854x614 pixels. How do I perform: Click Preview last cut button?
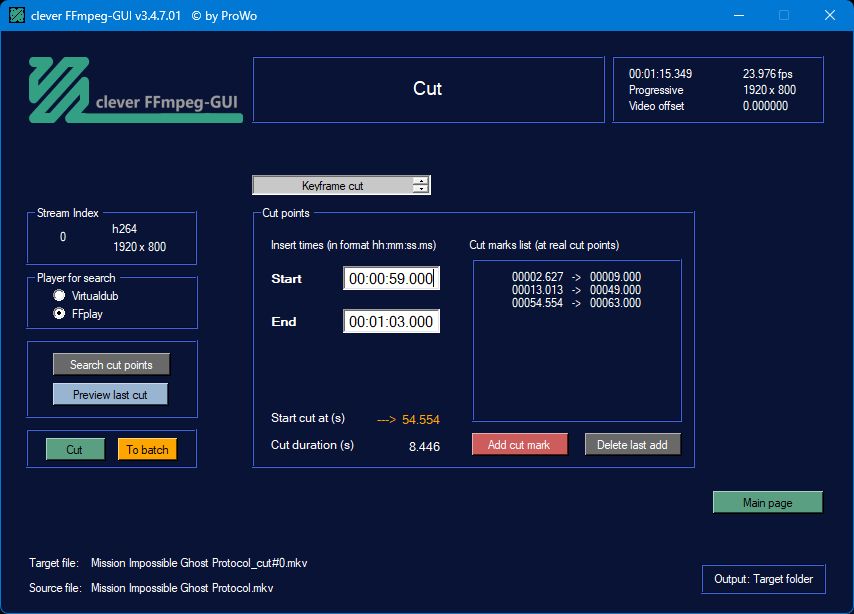coord(110,394)
